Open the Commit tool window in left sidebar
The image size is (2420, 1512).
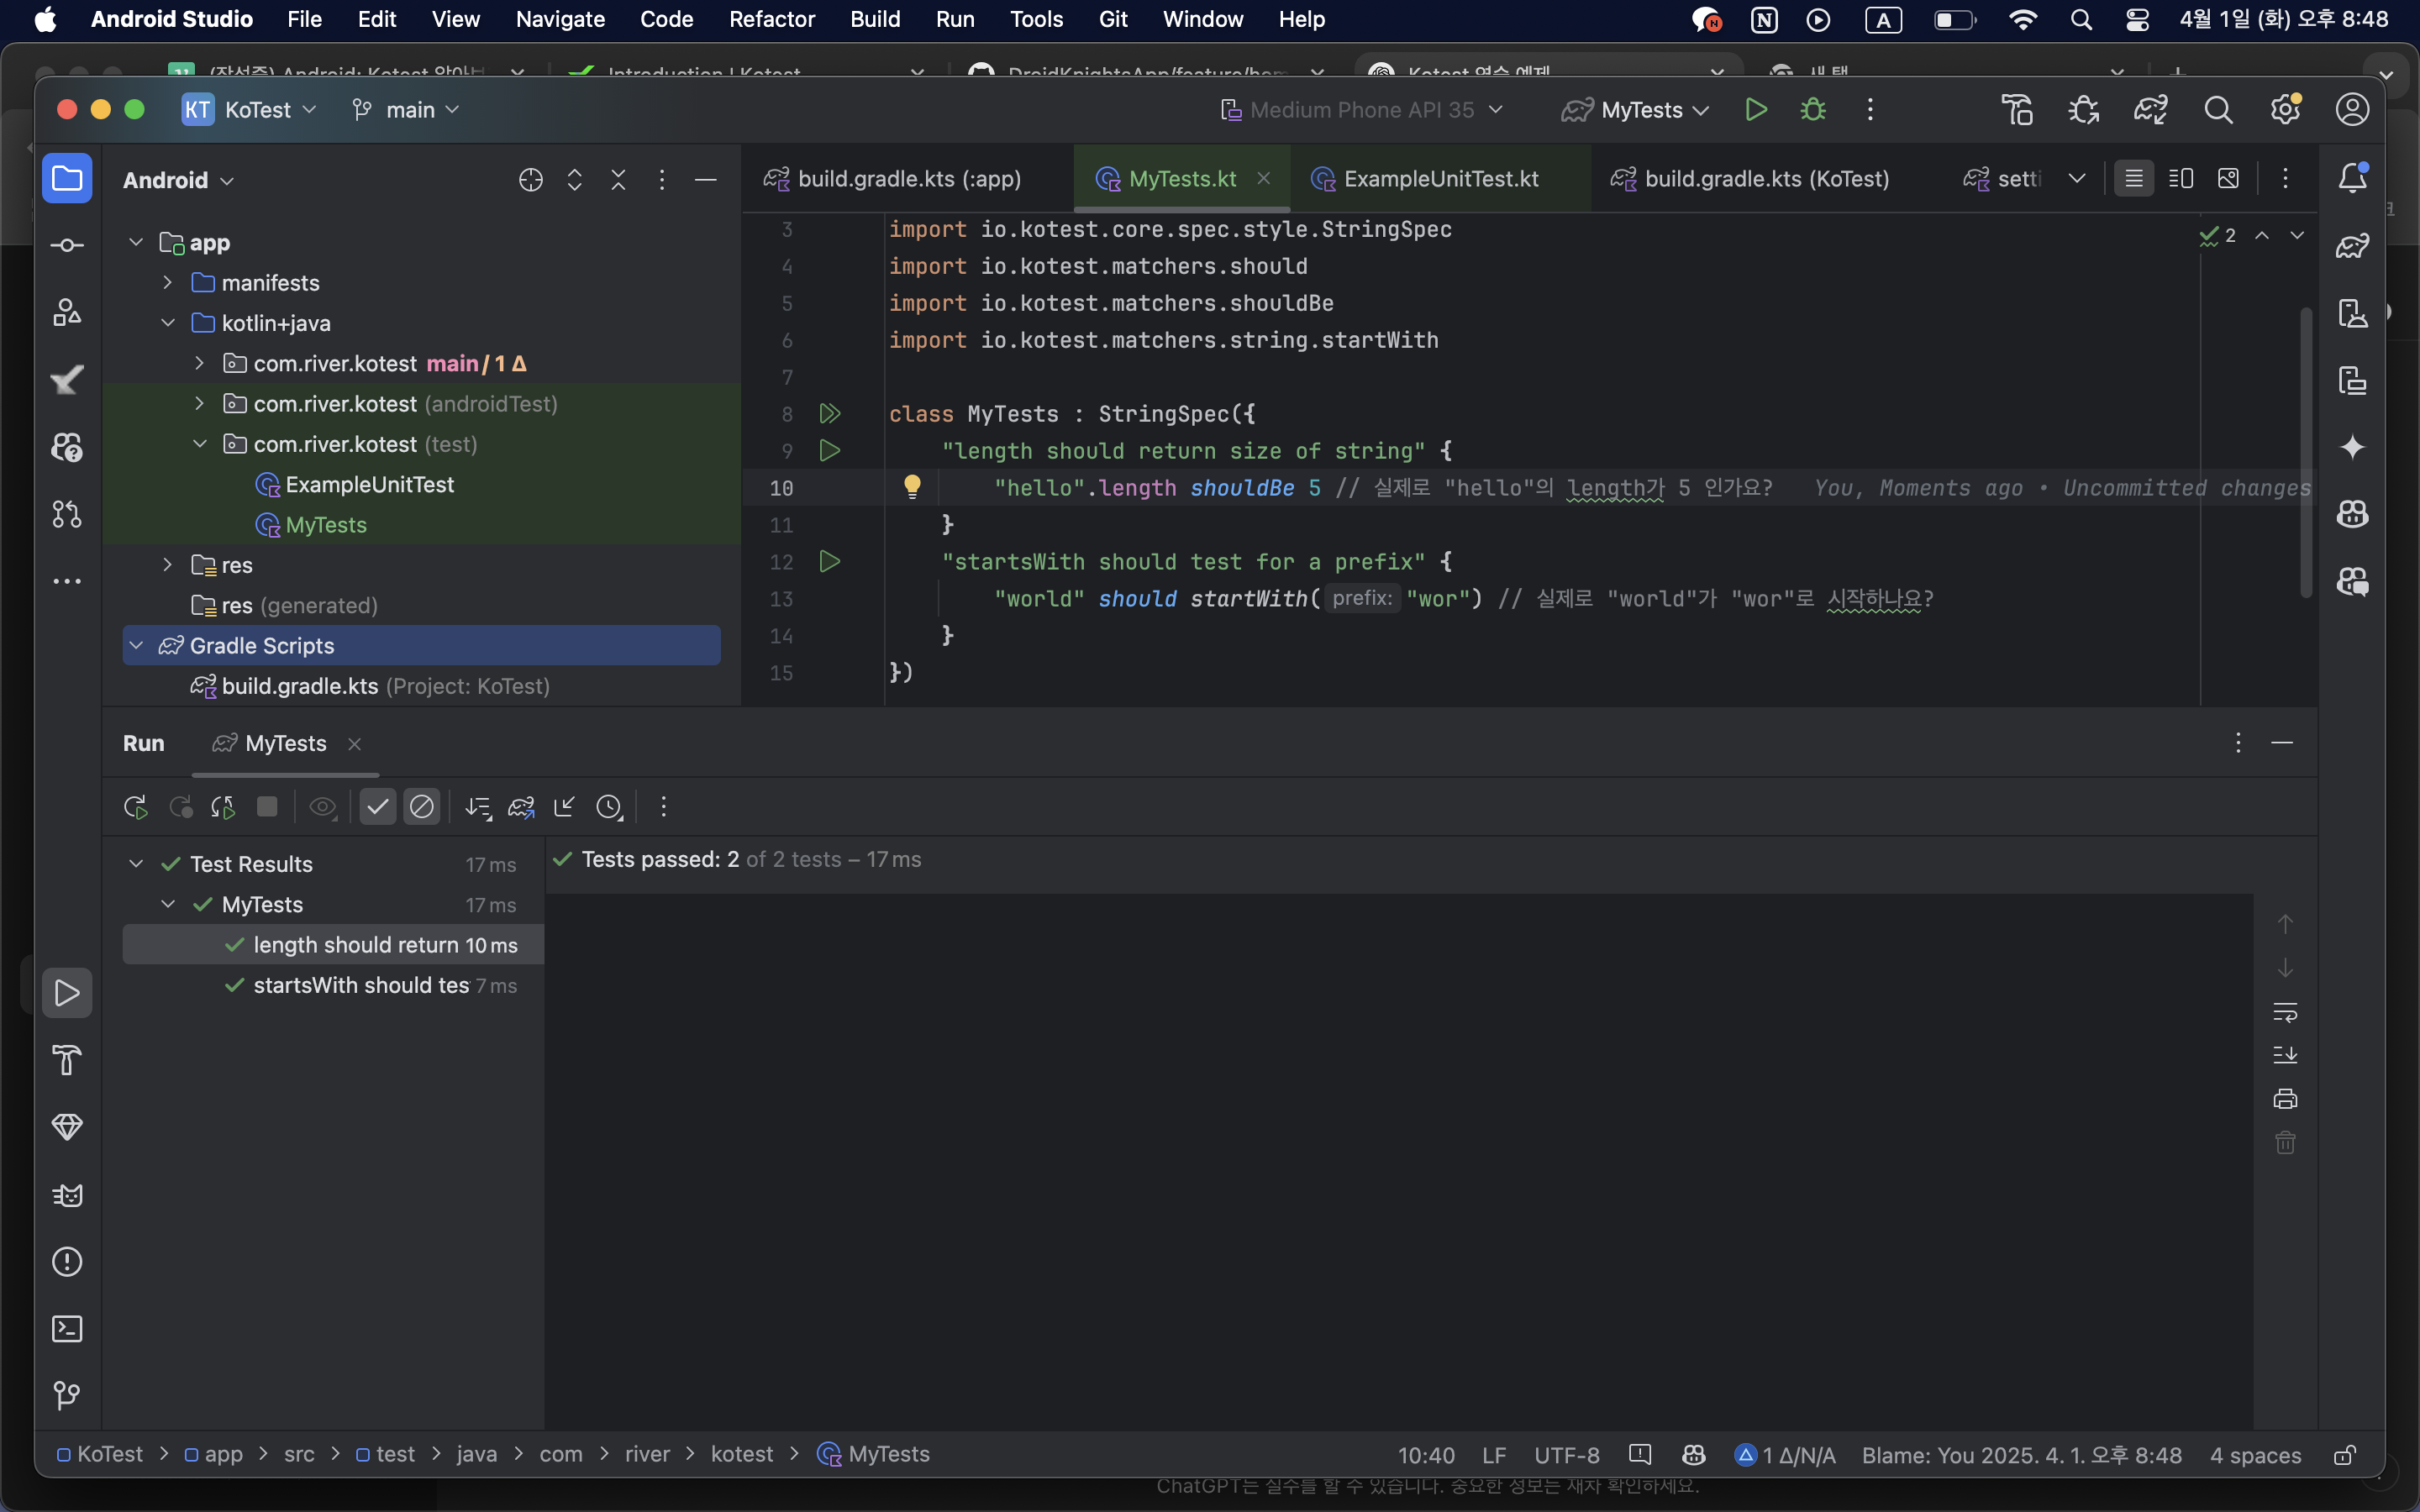tap(67, 246)
